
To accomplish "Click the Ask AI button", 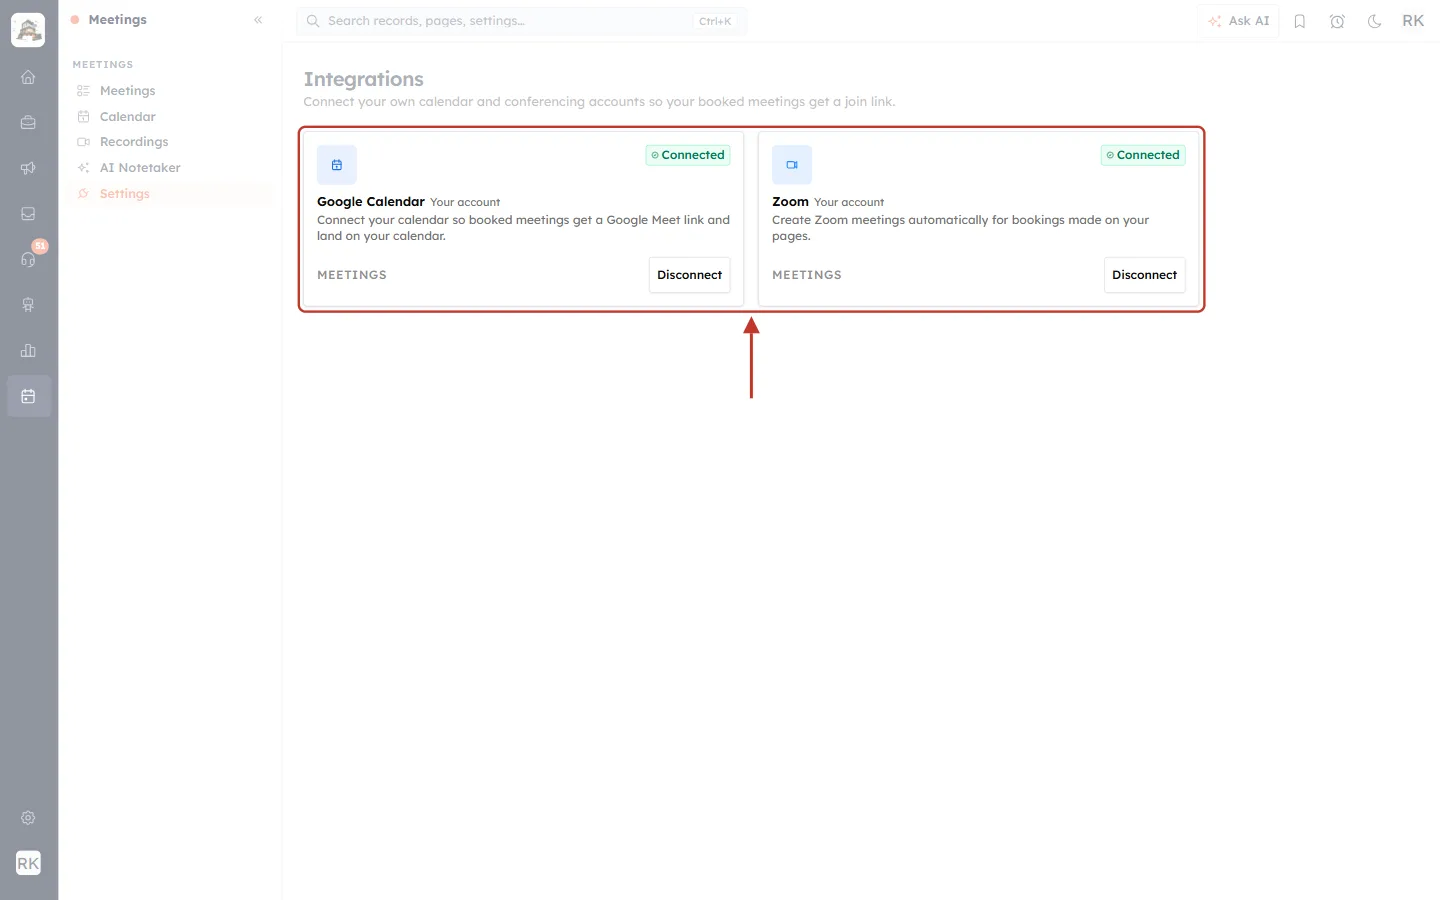I will tap(1238, 21).
